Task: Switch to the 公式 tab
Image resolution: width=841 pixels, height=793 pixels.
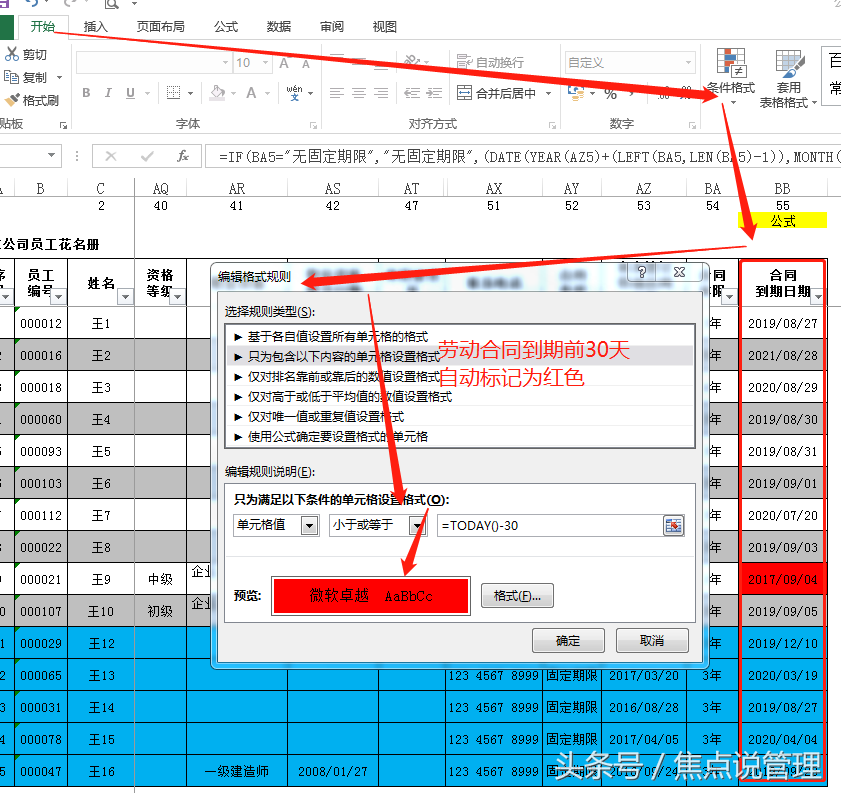Action: (226, 26)
